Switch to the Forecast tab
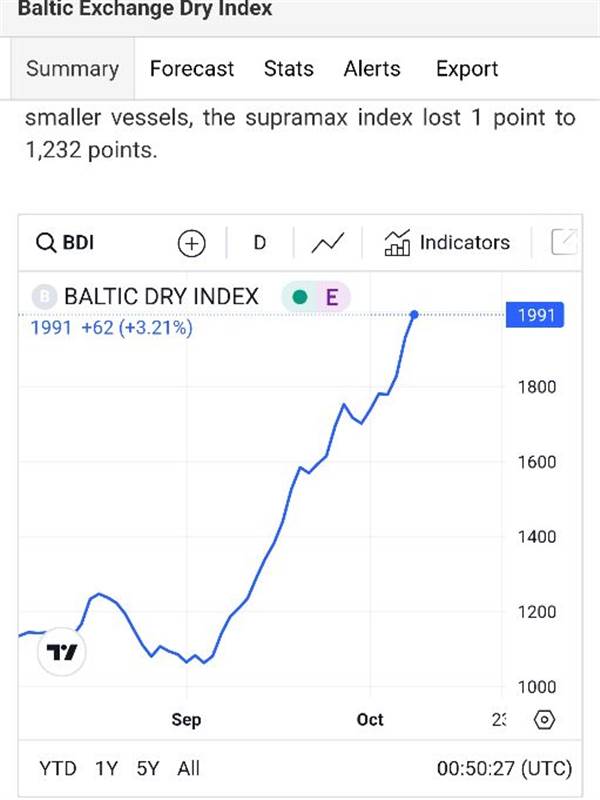The width and height of the screenshot is (600, 800). tap(192, 68)
